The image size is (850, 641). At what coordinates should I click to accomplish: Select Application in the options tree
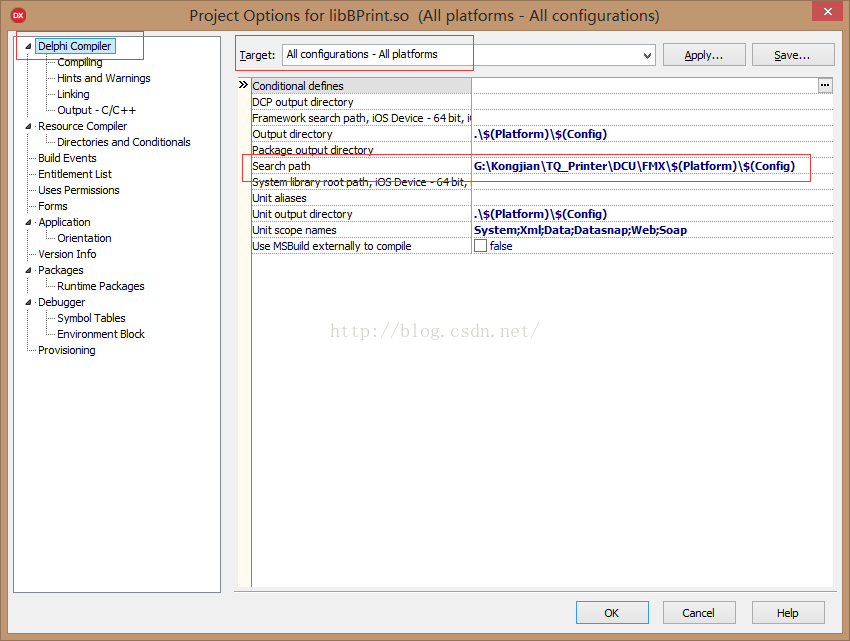click(x=64, y=222)
